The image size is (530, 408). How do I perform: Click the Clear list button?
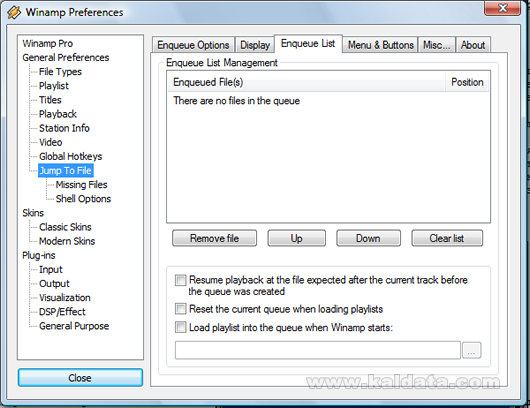[x=447, y=238]
